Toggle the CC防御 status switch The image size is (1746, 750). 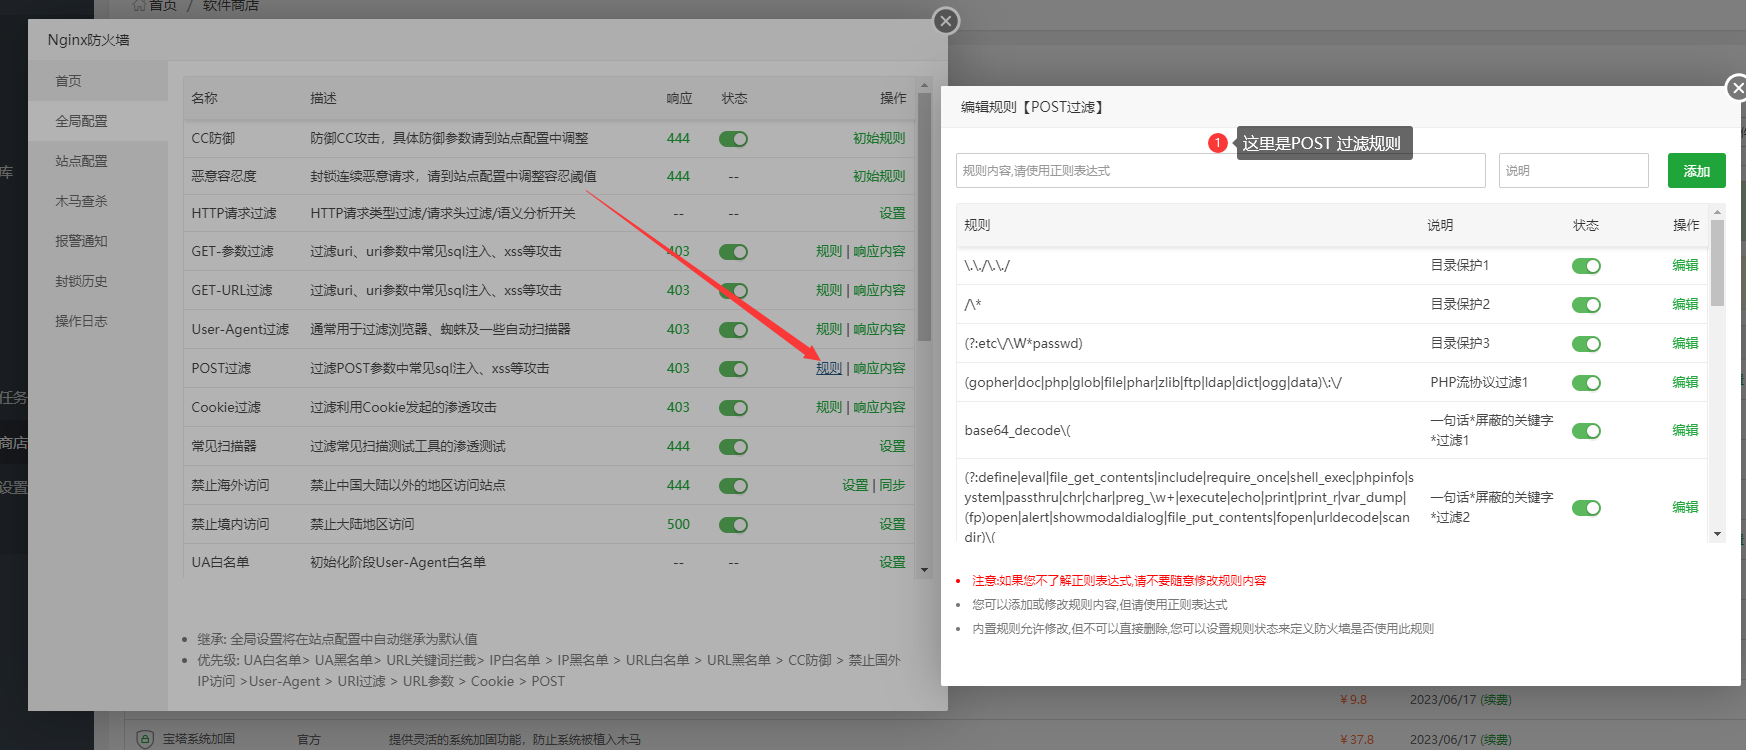[x=733, y=139]
